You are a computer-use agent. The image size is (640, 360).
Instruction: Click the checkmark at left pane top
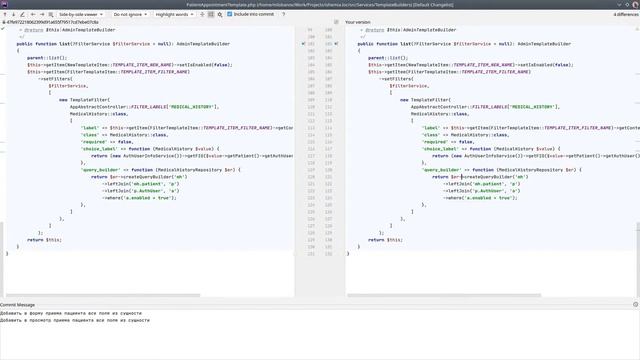tap(3, 29)
